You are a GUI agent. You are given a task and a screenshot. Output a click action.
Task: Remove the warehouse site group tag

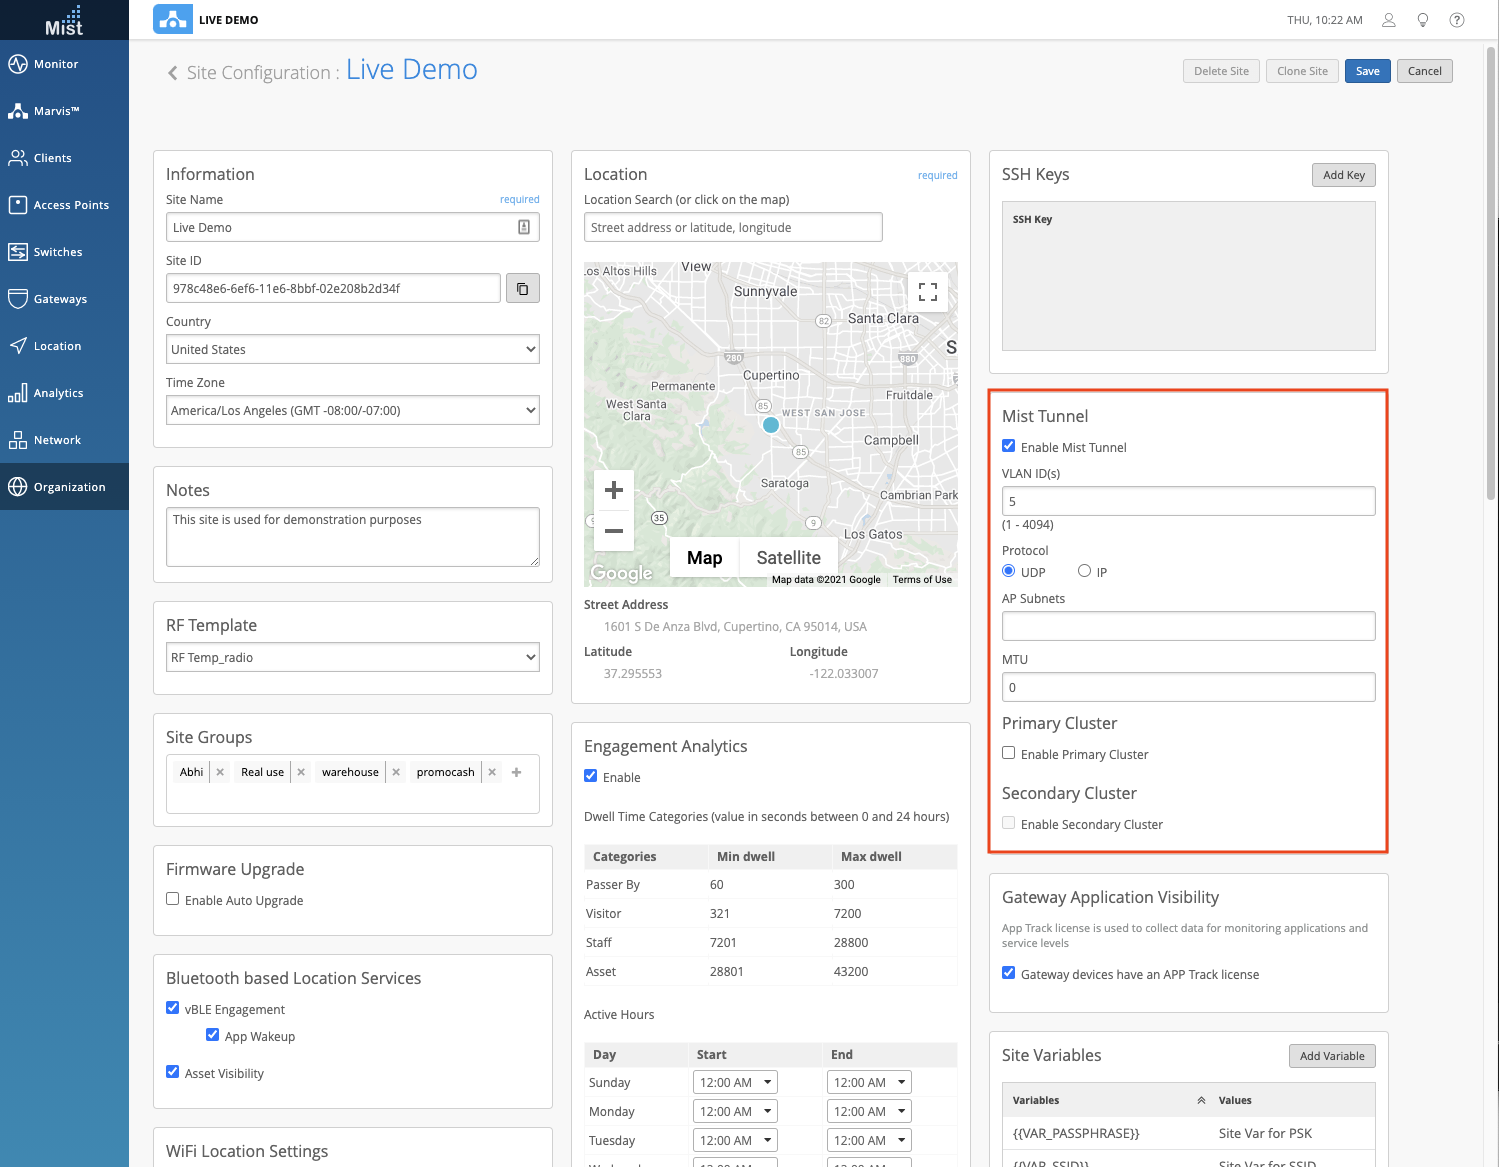[x=396, y=772]
